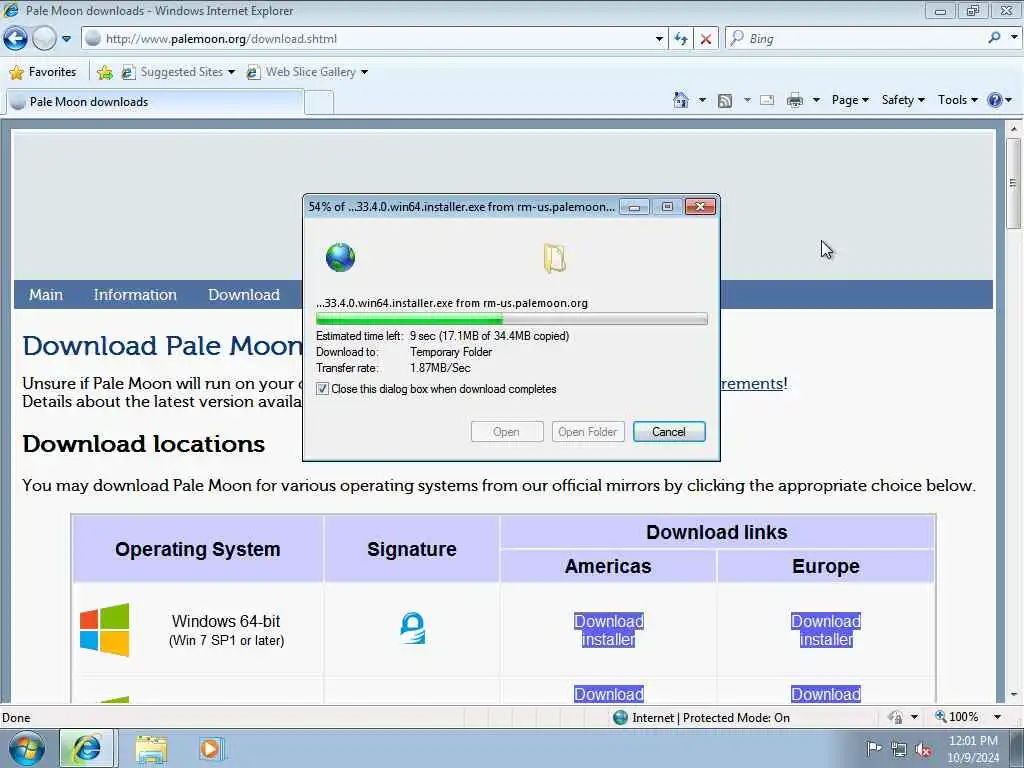Open the Page menu
Viewport: 1024px width, 768px height.
850,100
